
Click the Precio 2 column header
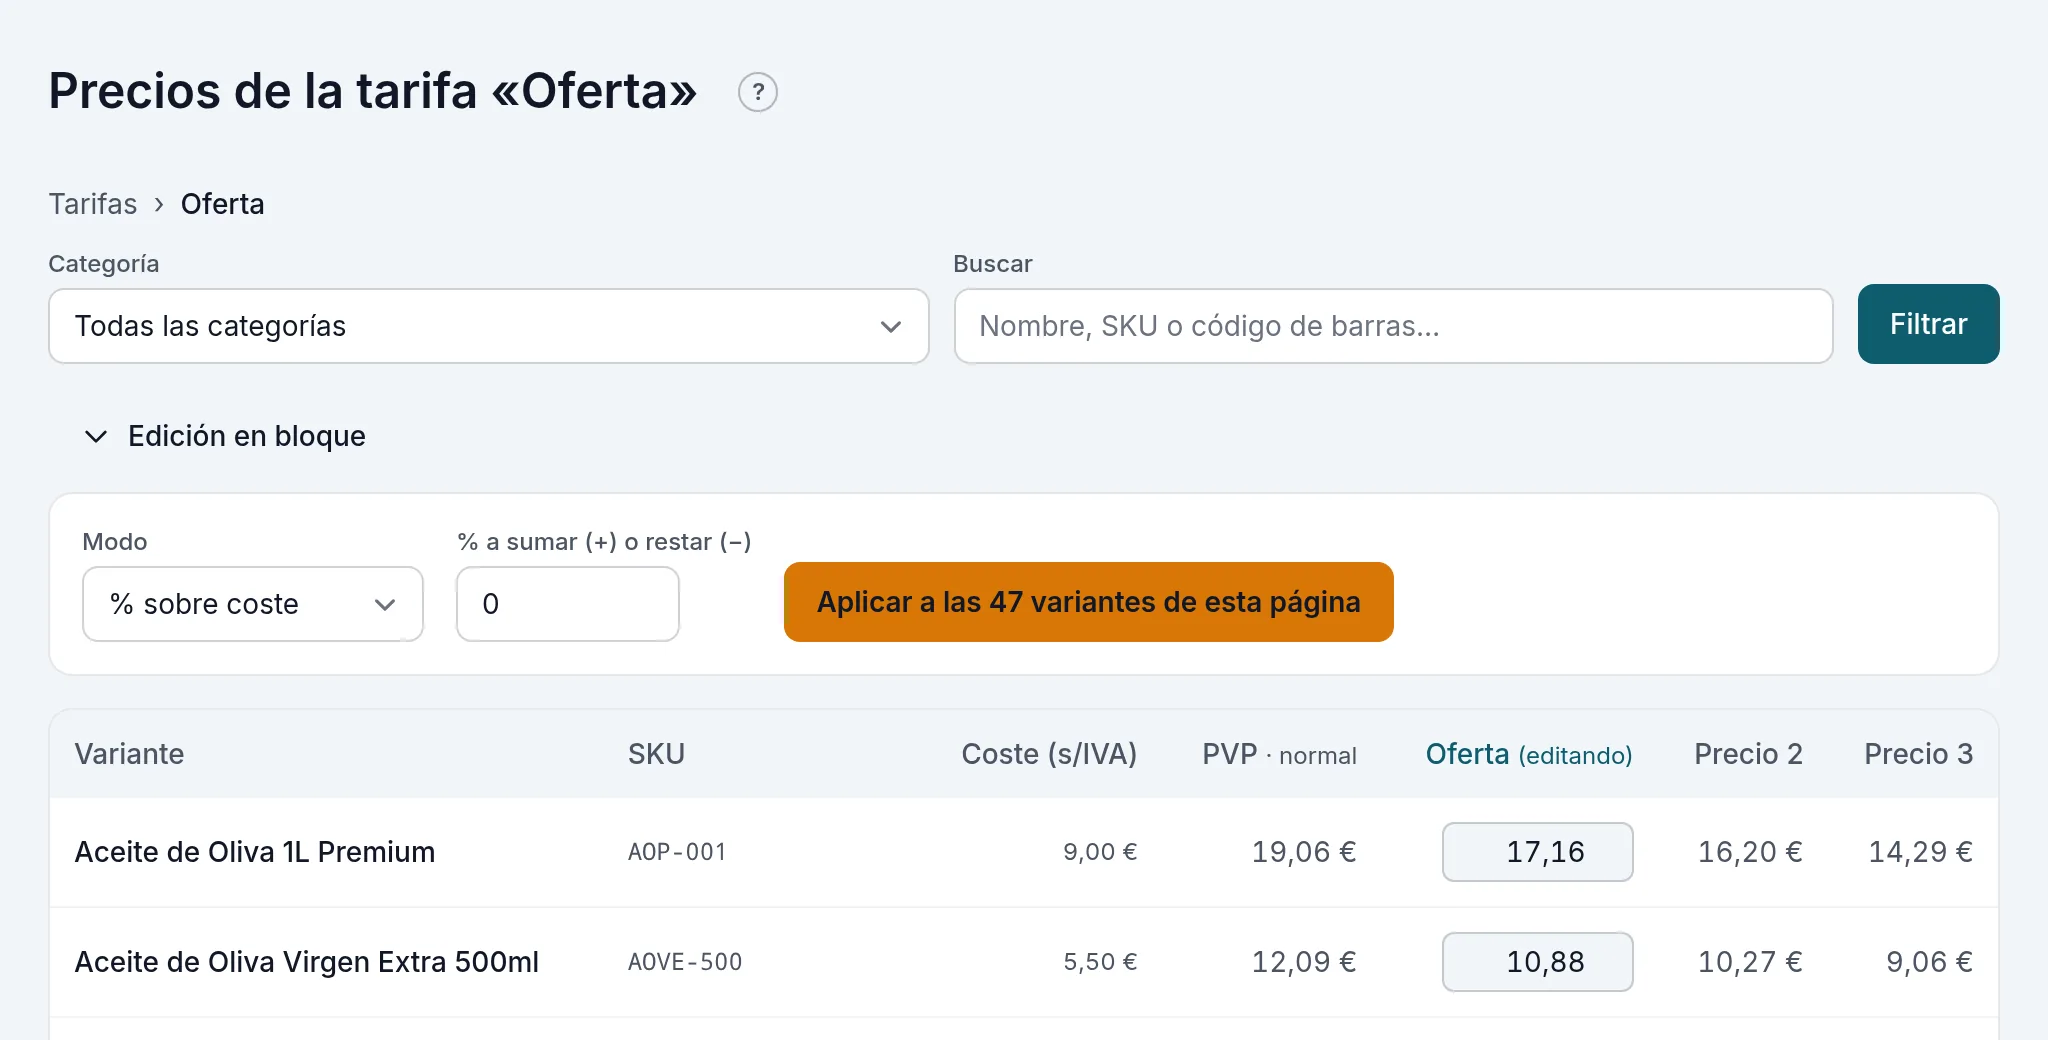pyautogui.click(x=1748, y=754)
